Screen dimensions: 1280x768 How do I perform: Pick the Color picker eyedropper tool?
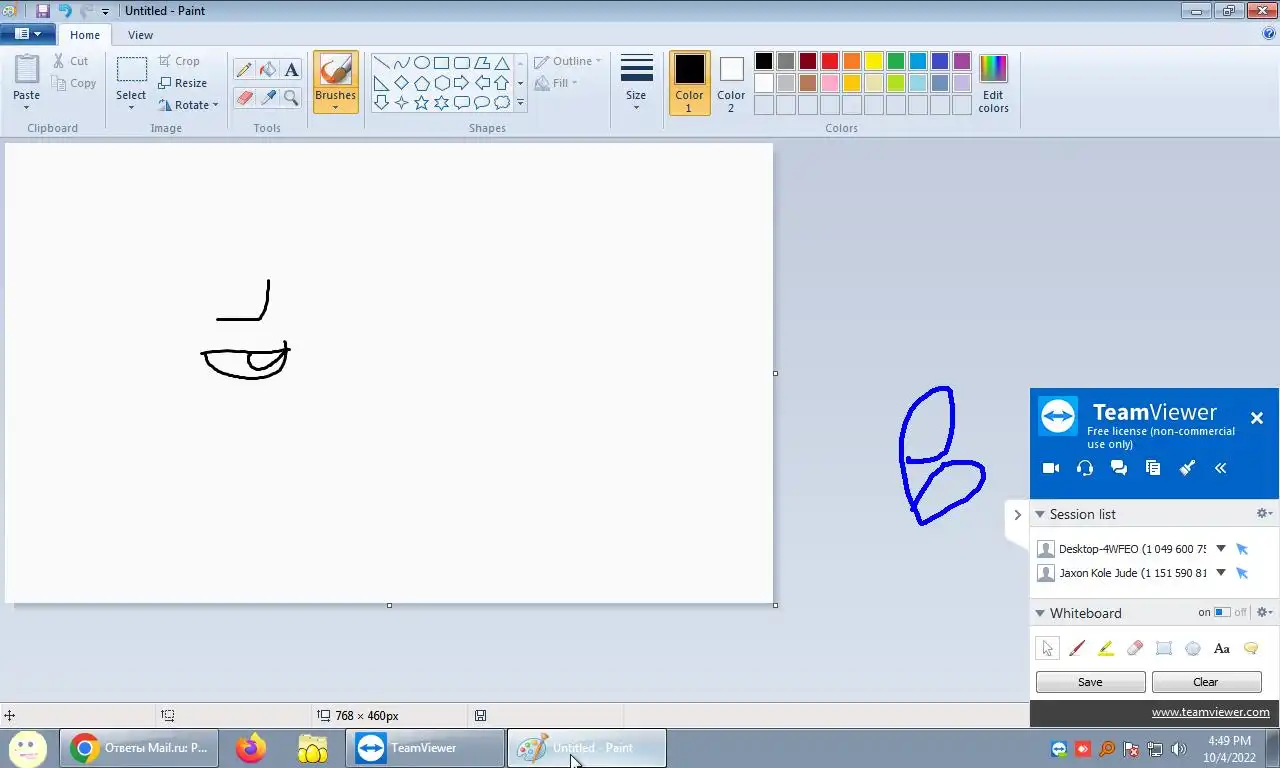point(267,97)
